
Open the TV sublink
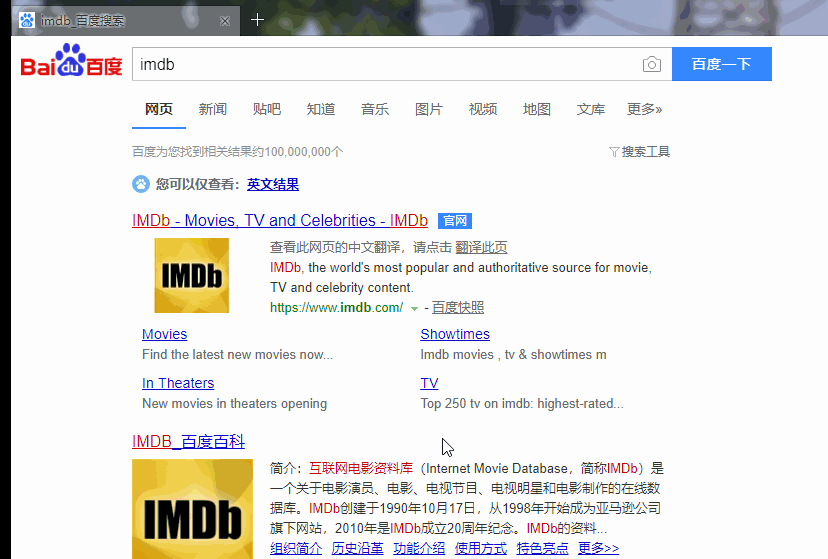[429, 383]
